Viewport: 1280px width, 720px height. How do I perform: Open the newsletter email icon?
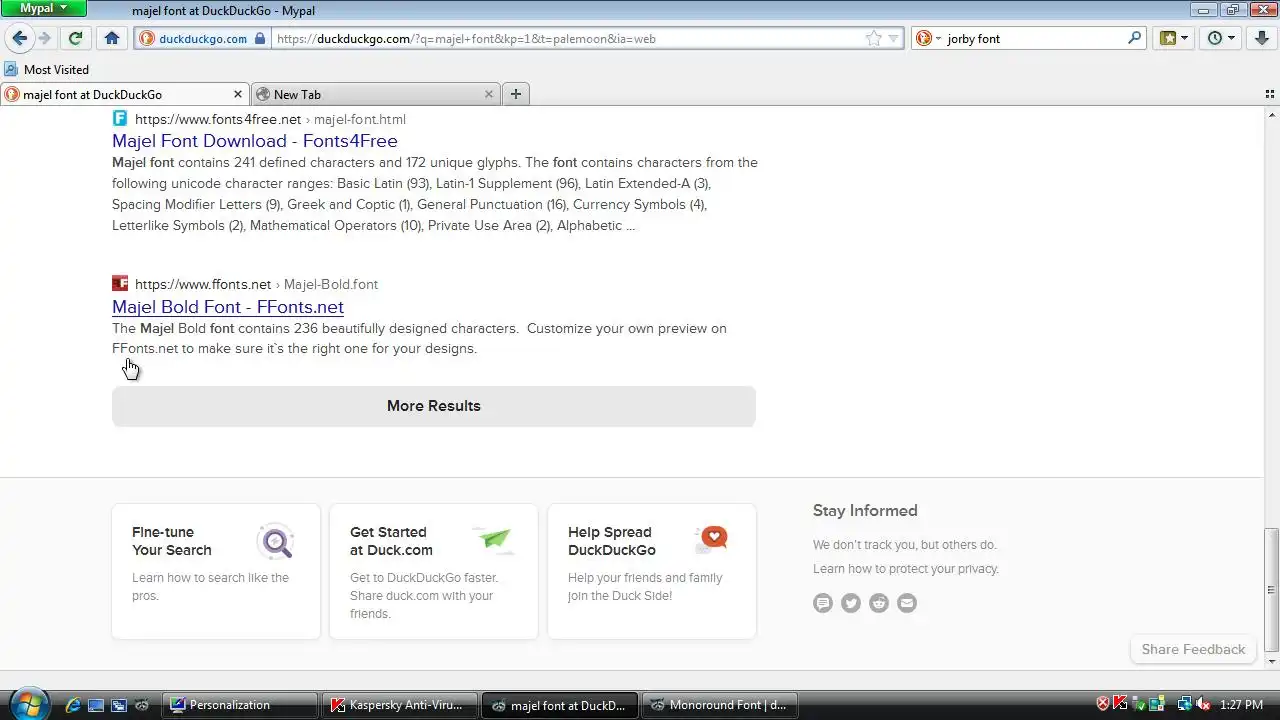[907, 603]
